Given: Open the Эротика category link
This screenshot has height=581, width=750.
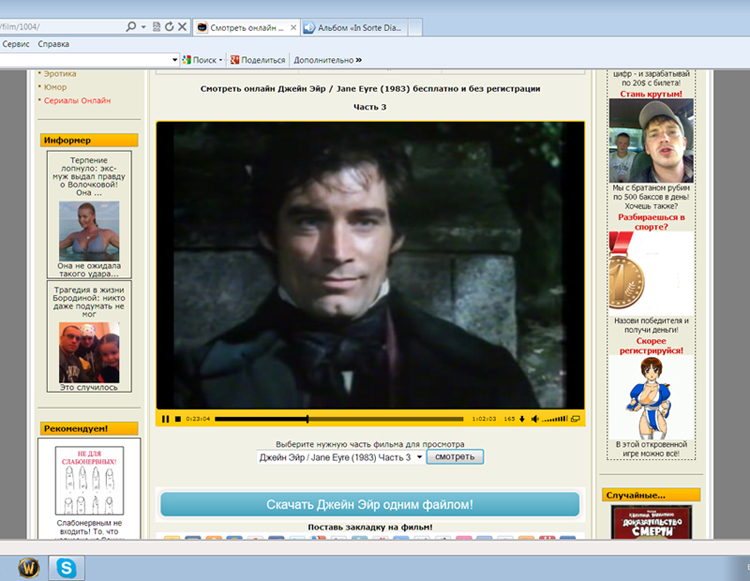Looking at the screenshot, I should [x=60, y=74].
